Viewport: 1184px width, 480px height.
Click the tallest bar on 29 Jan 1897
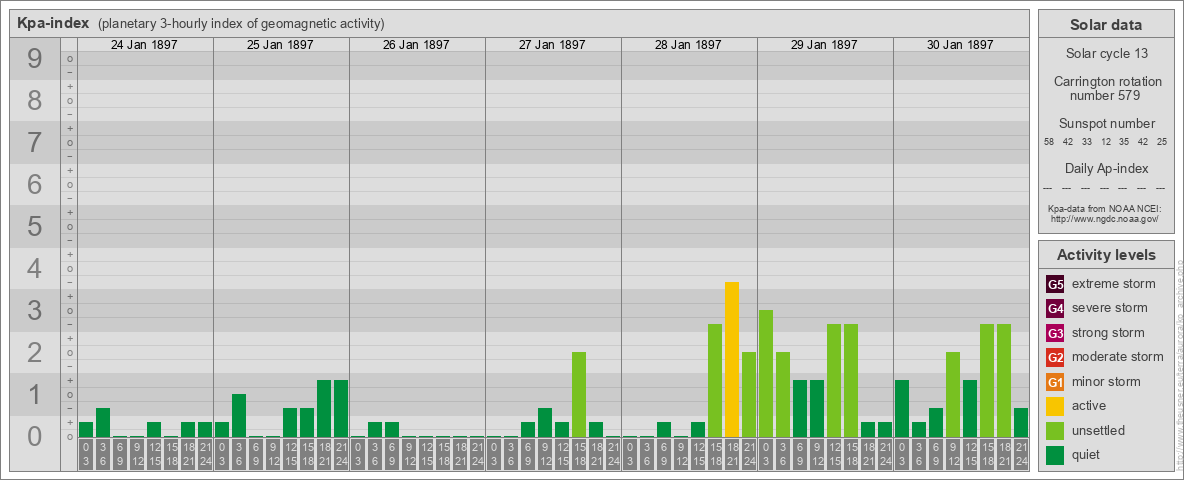(x=766, y=374)
